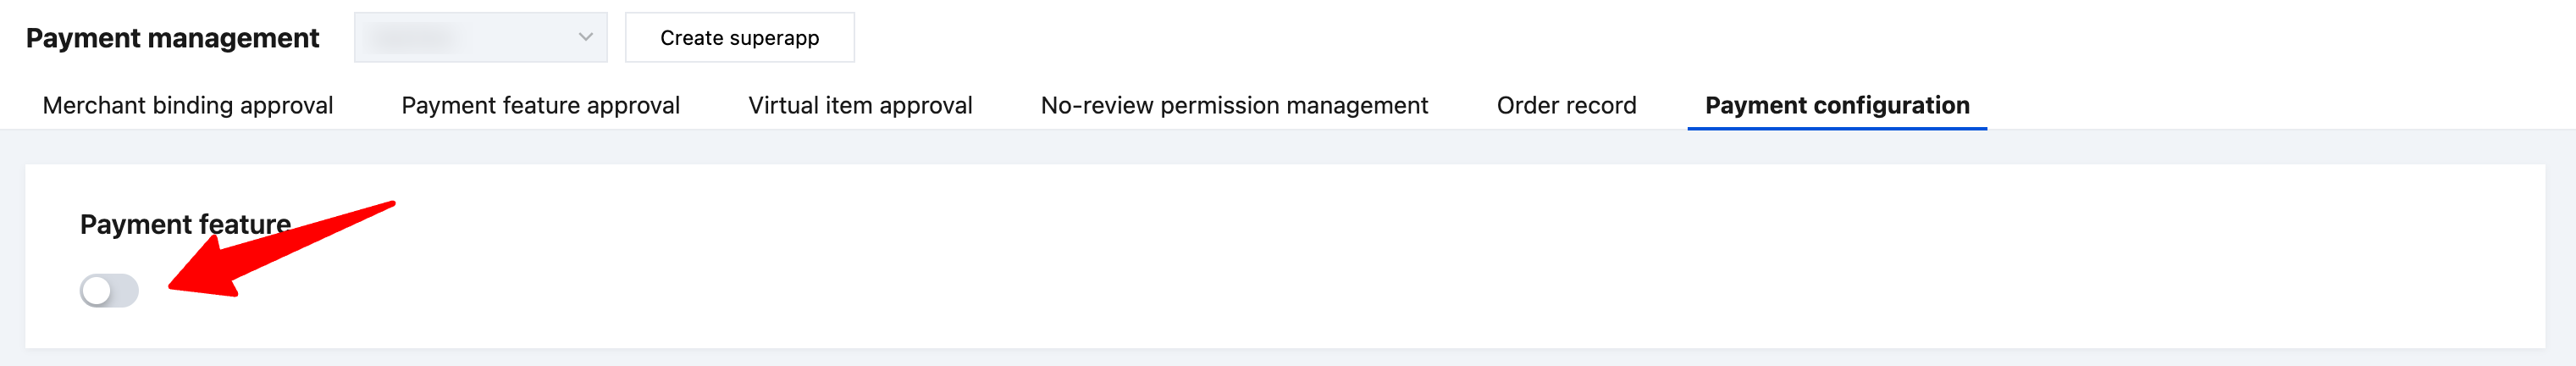Click the blue underline beneath Payment configuration

tap(1837, 128)
